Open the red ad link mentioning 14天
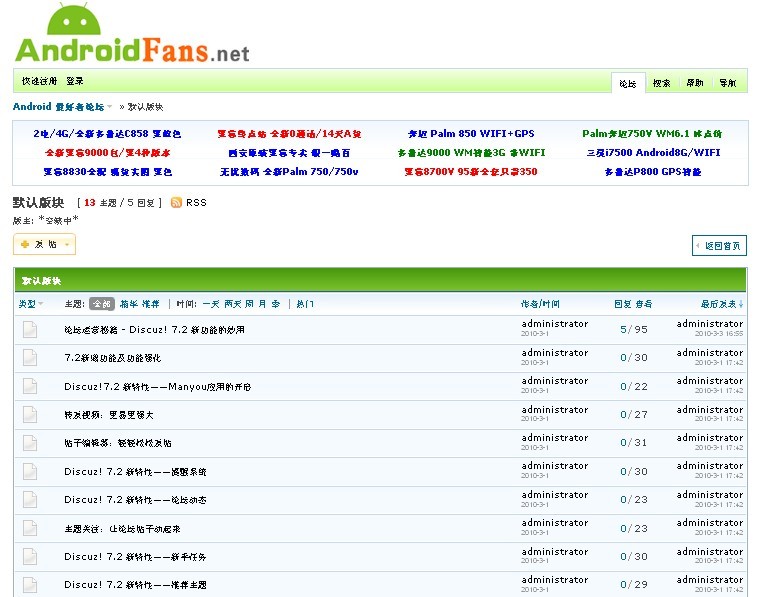The width and height of the screenshot is (759, 597). (x=289, y=134)
